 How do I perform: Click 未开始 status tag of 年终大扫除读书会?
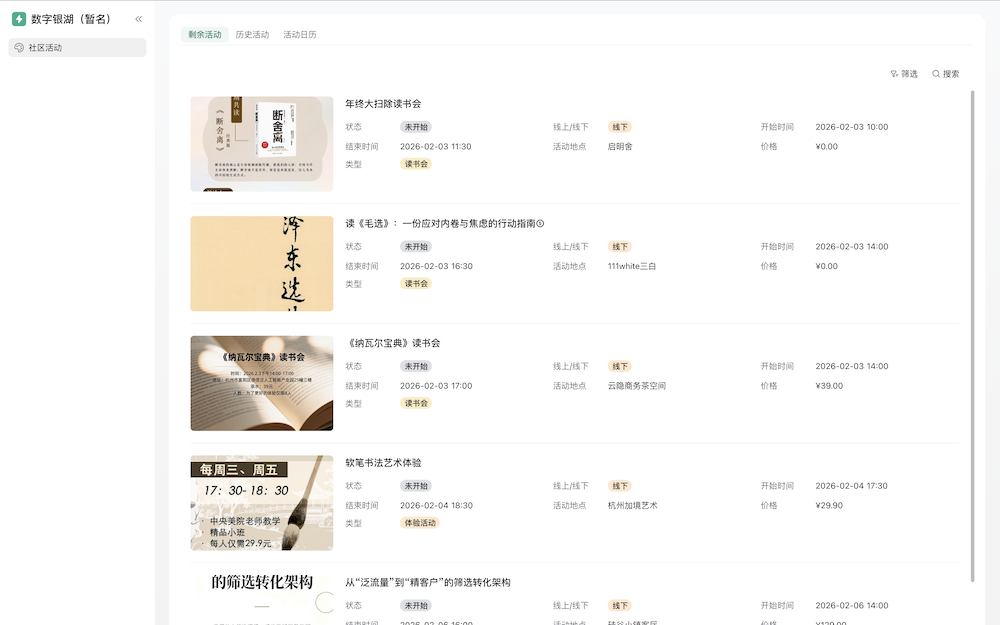pos(416,127)
